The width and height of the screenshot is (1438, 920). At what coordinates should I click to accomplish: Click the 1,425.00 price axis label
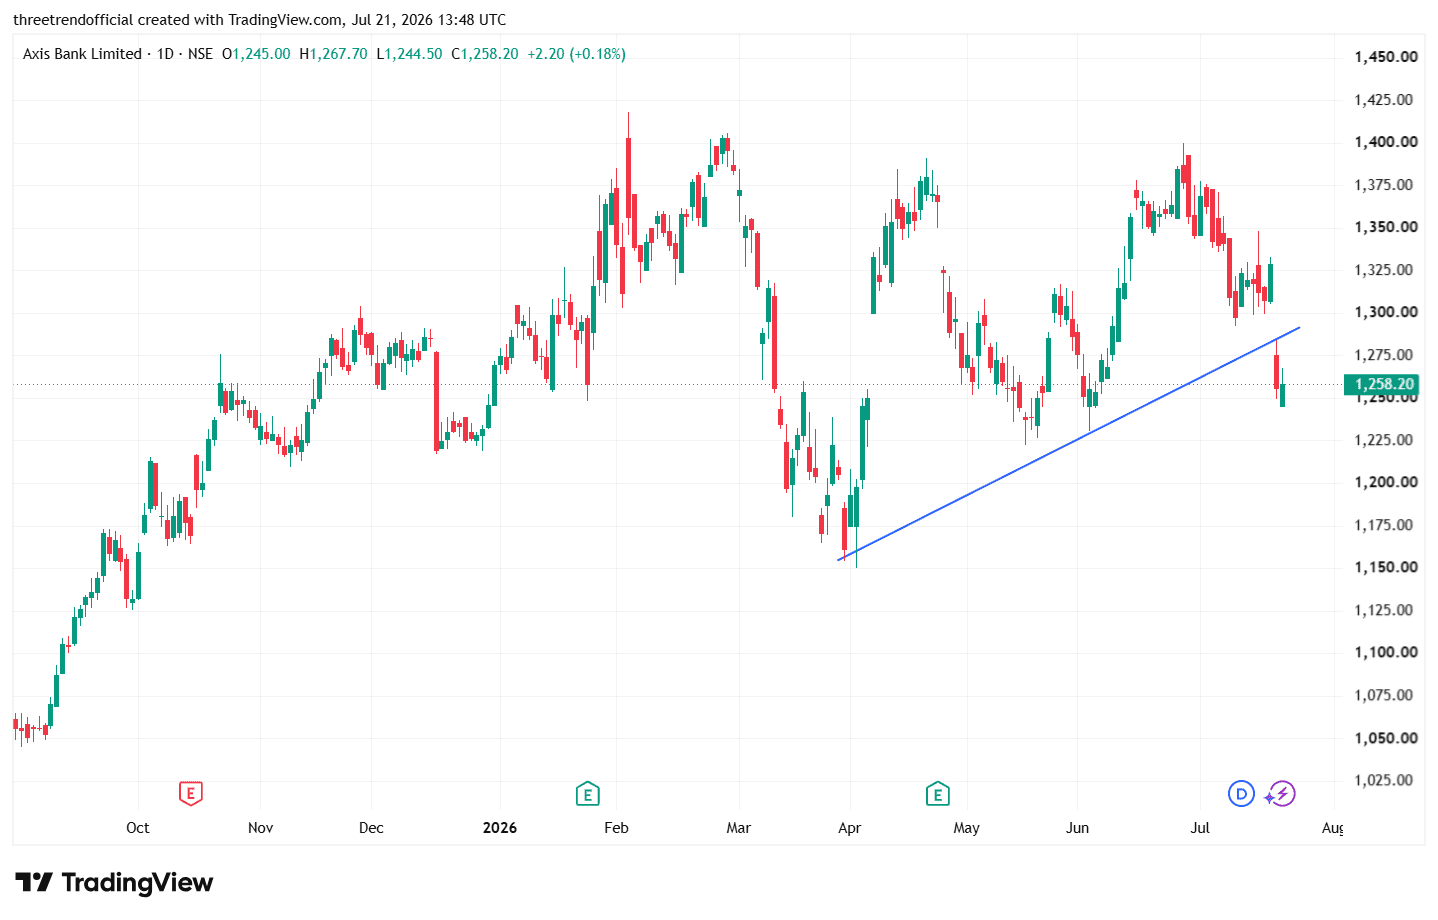(x=1383, y=100)
